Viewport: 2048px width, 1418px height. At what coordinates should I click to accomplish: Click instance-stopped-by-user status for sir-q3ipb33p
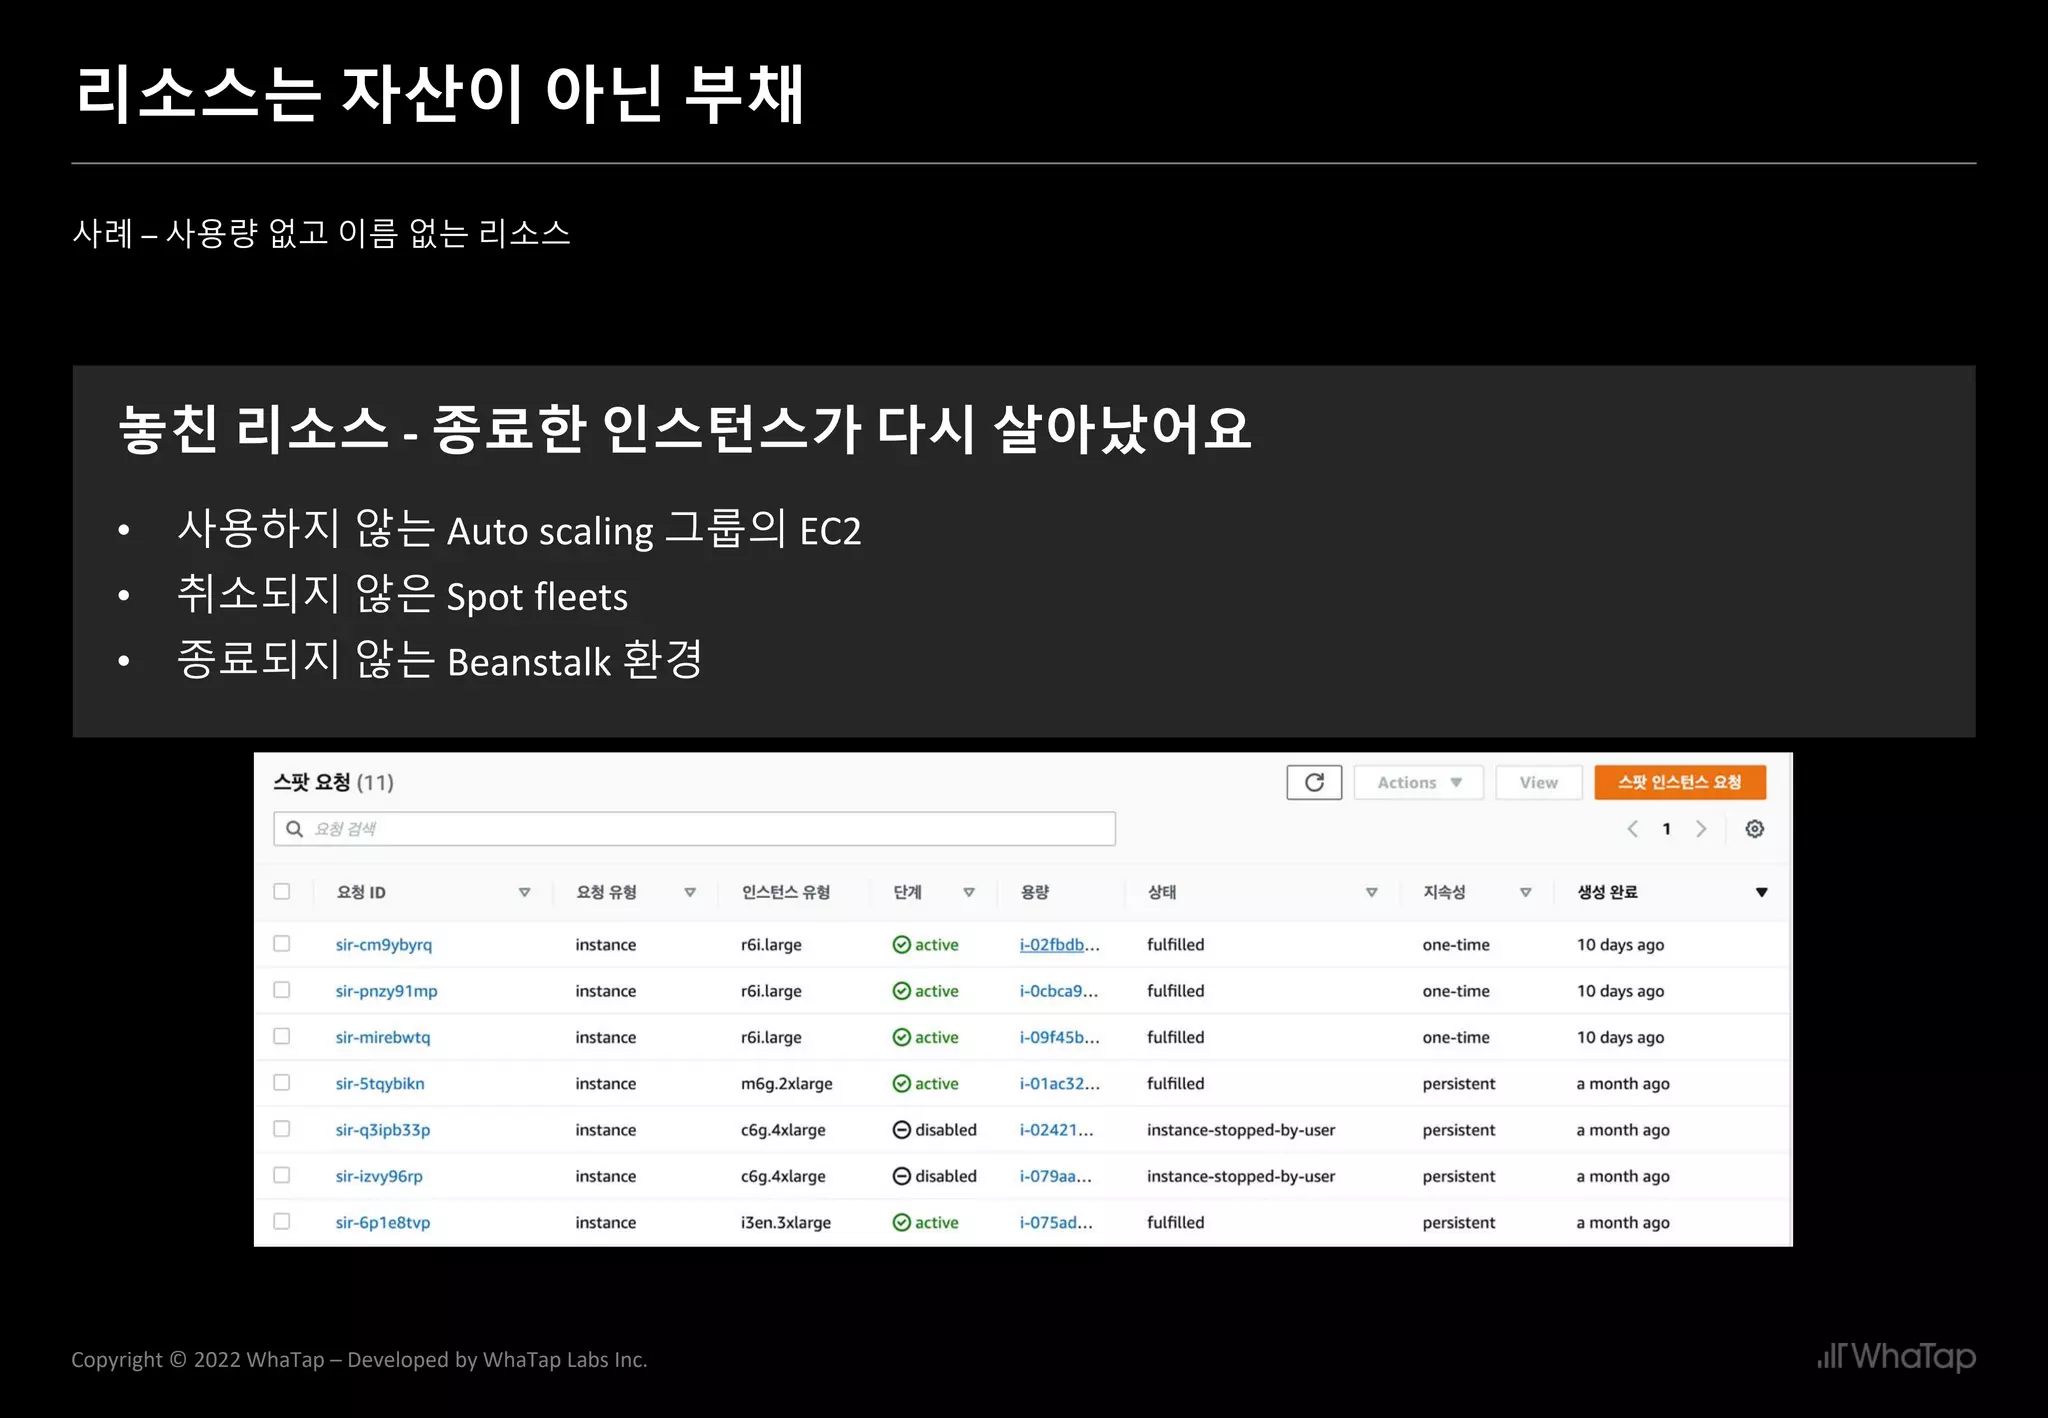pos(1241,1130)
